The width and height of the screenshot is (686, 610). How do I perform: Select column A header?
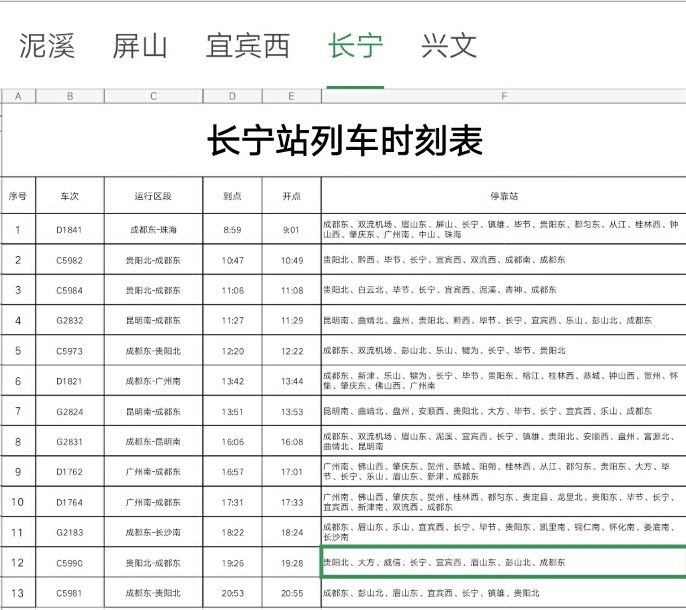(20, 96)
